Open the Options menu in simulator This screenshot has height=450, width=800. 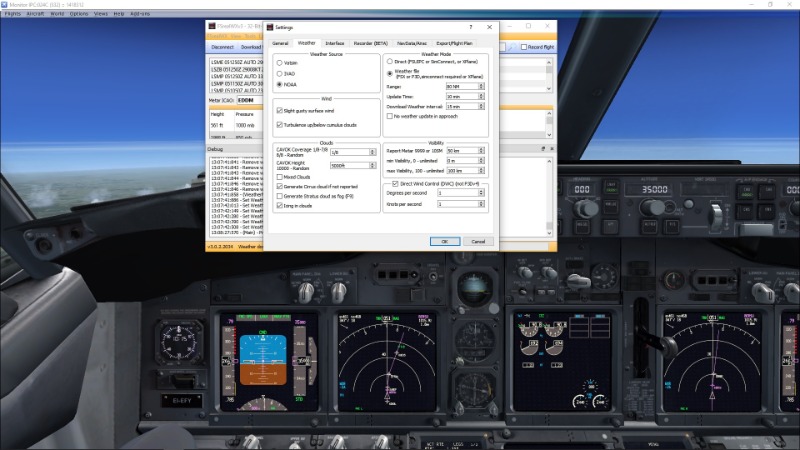tap(79, 14)
